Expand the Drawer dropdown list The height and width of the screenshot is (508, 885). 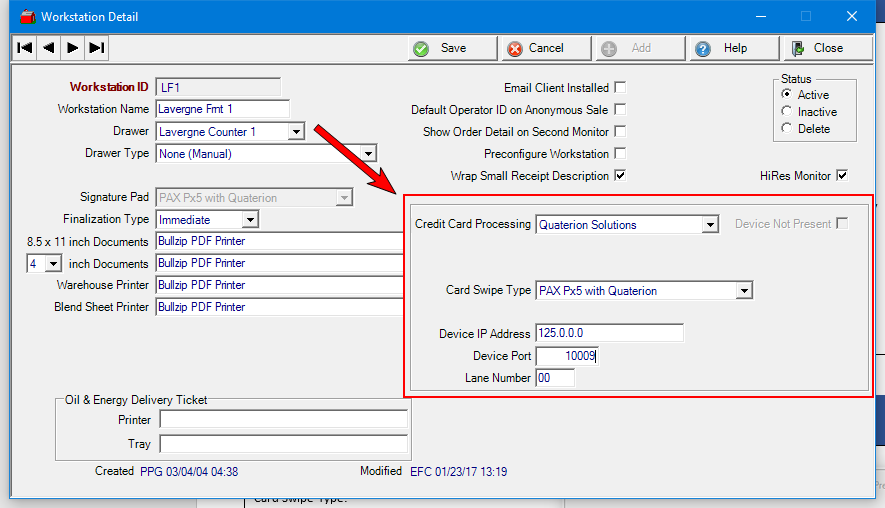point(296,132)
